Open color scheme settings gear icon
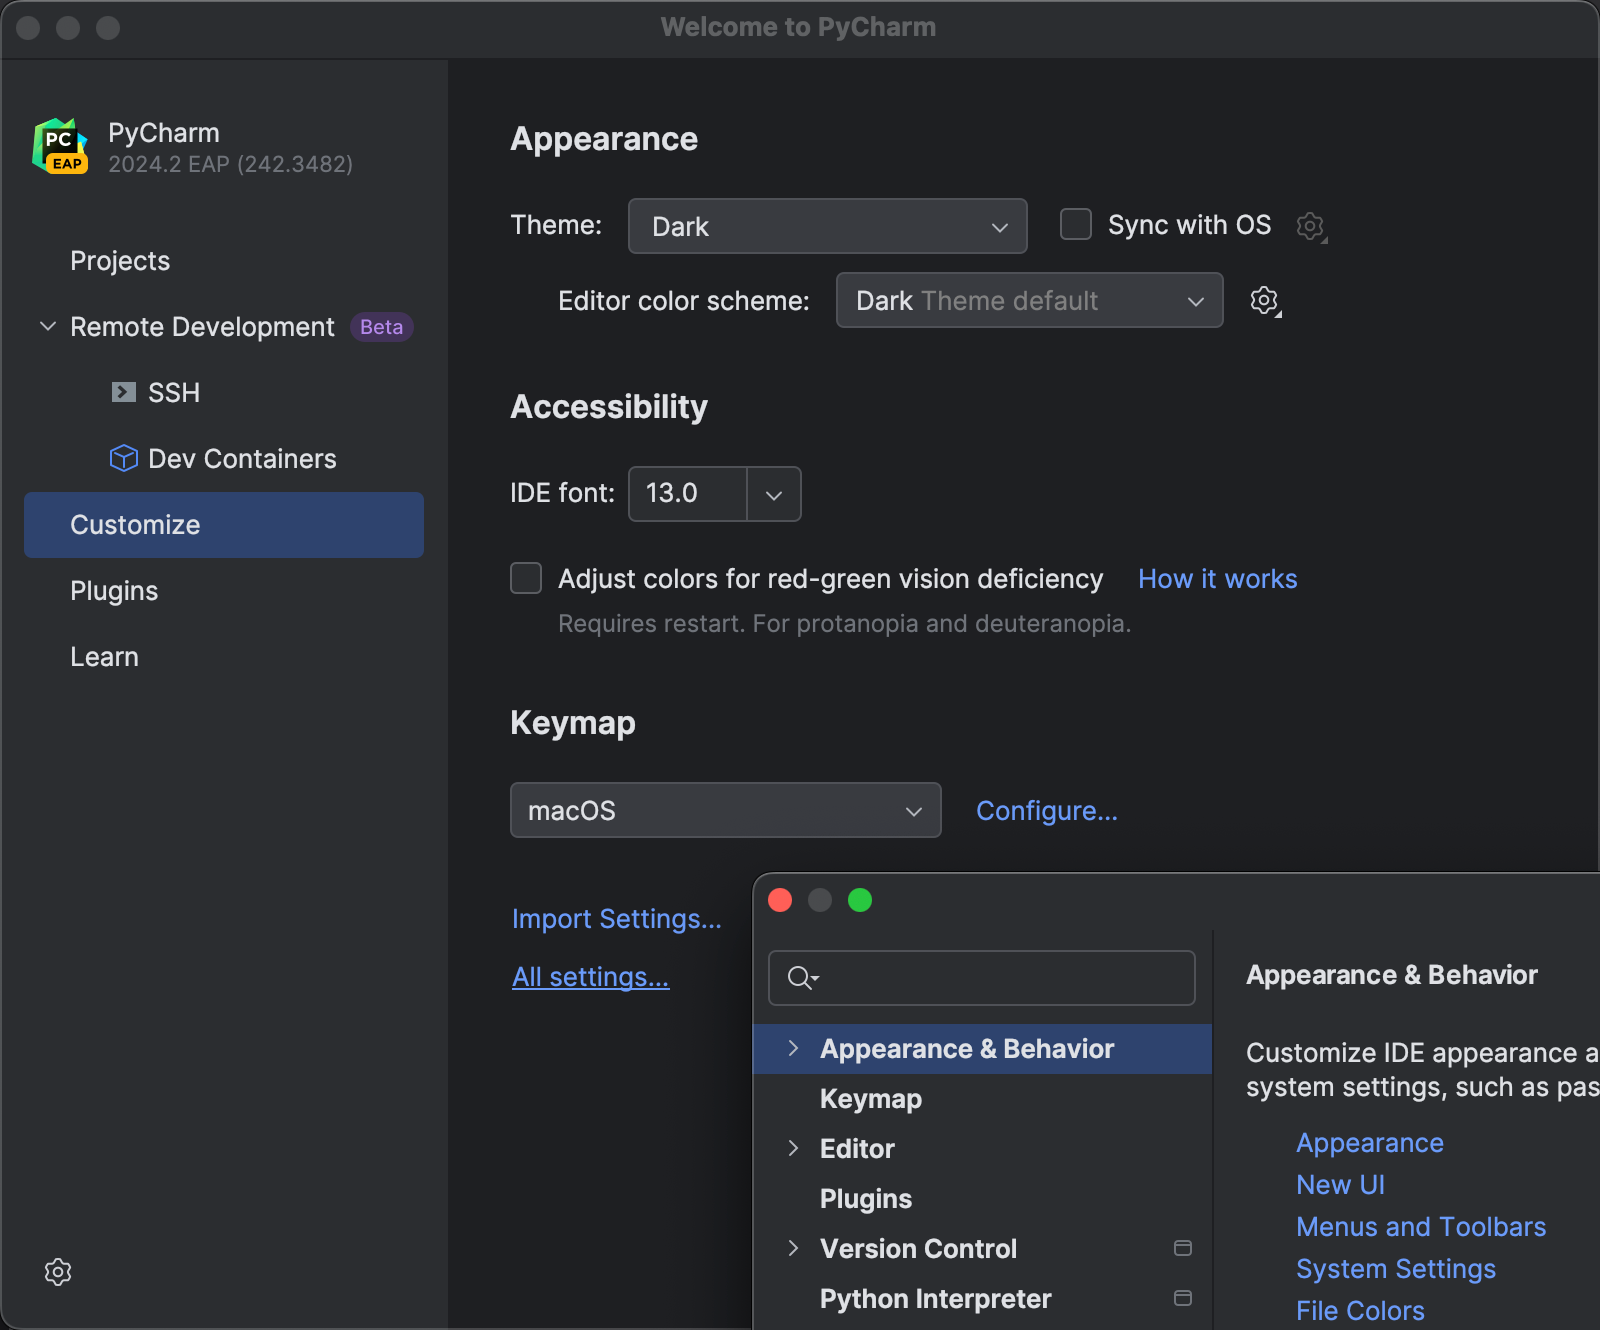The width and height of the screenshot is (1600, 1330). pyautogui.click(x=1263, y=300)
